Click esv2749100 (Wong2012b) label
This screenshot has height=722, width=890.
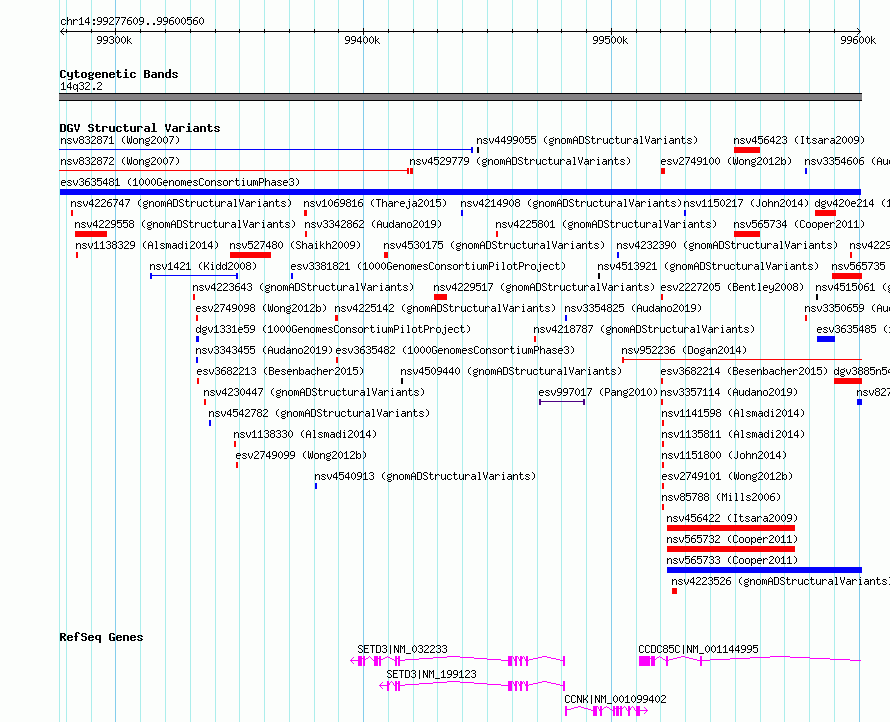tap(726, 161)
